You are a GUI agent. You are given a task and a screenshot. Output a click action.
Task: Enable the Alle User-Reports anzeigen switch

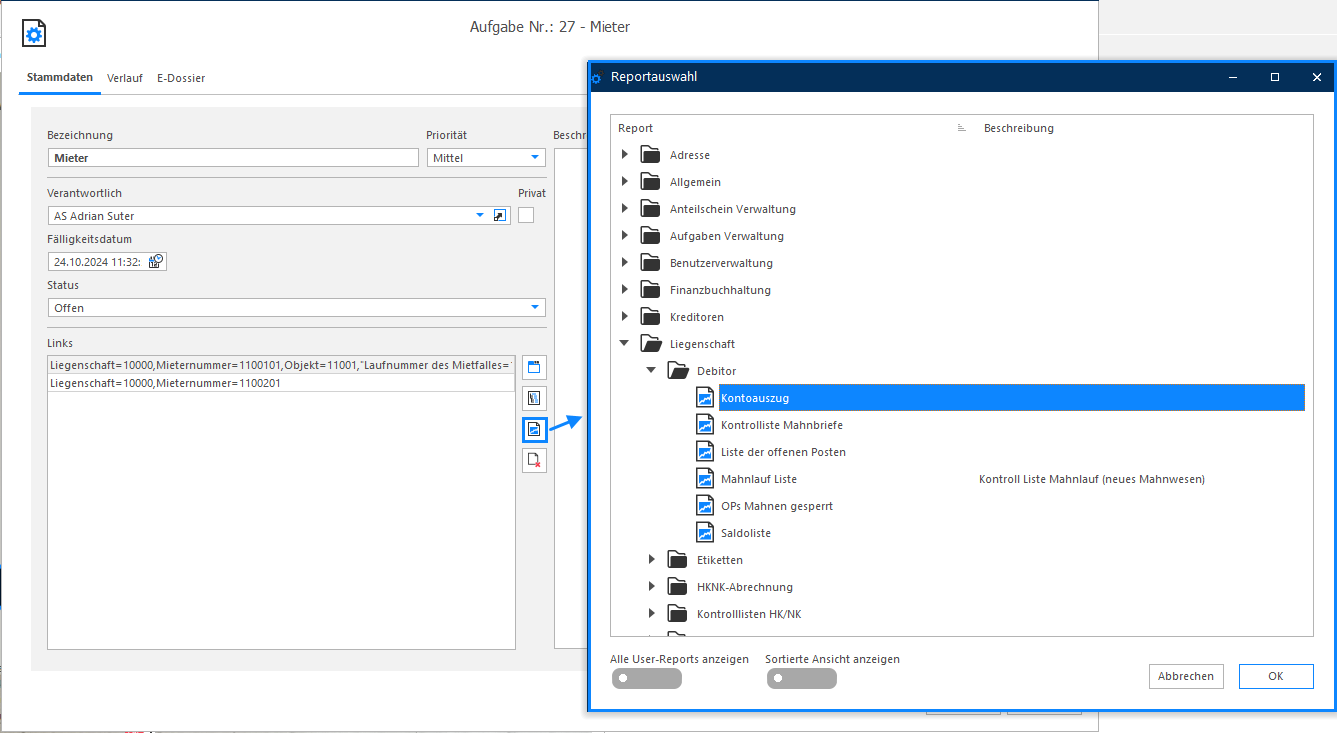tap(646, 679)
